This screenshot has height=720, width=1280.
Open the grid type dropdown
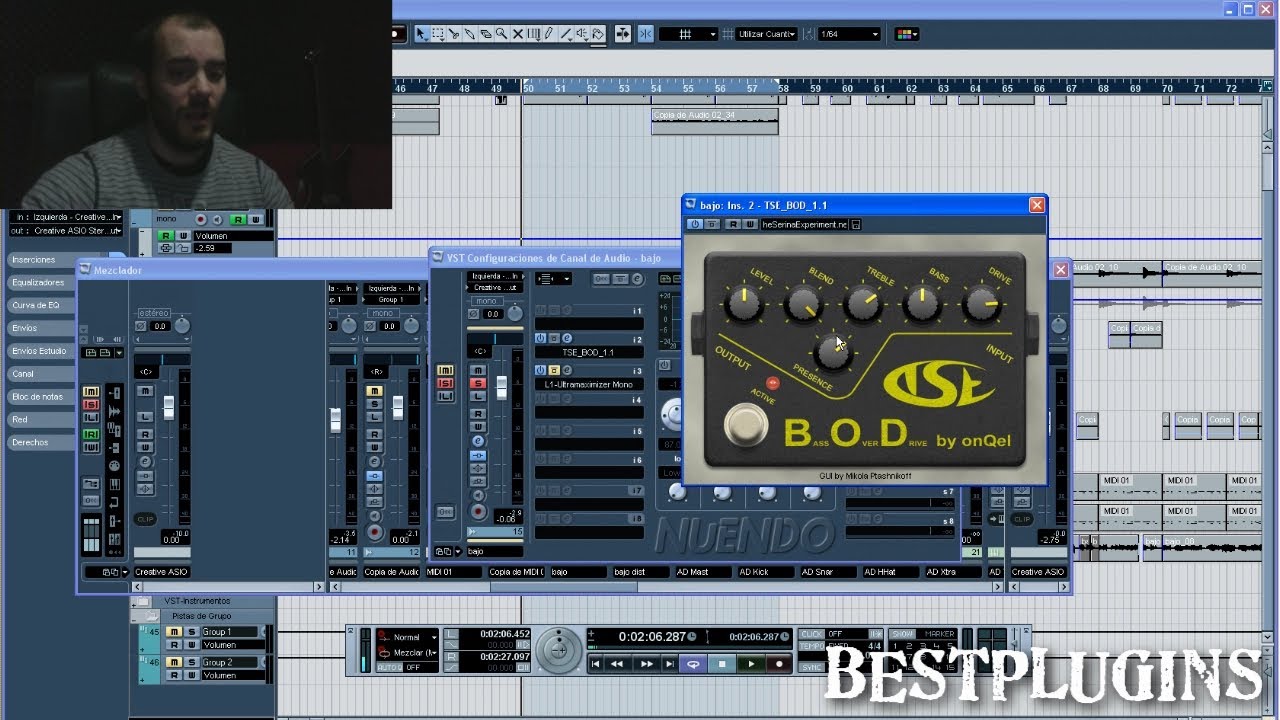[688, 34]
